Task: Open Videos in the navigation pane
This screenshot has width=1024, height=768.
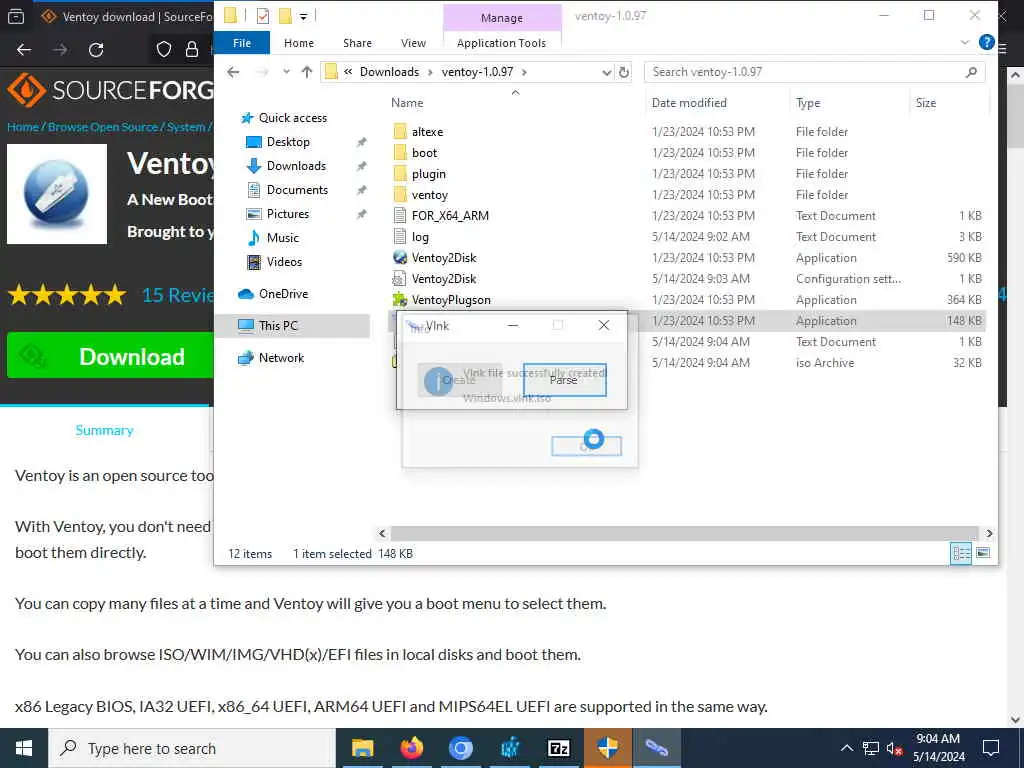Action: [284, 262]
